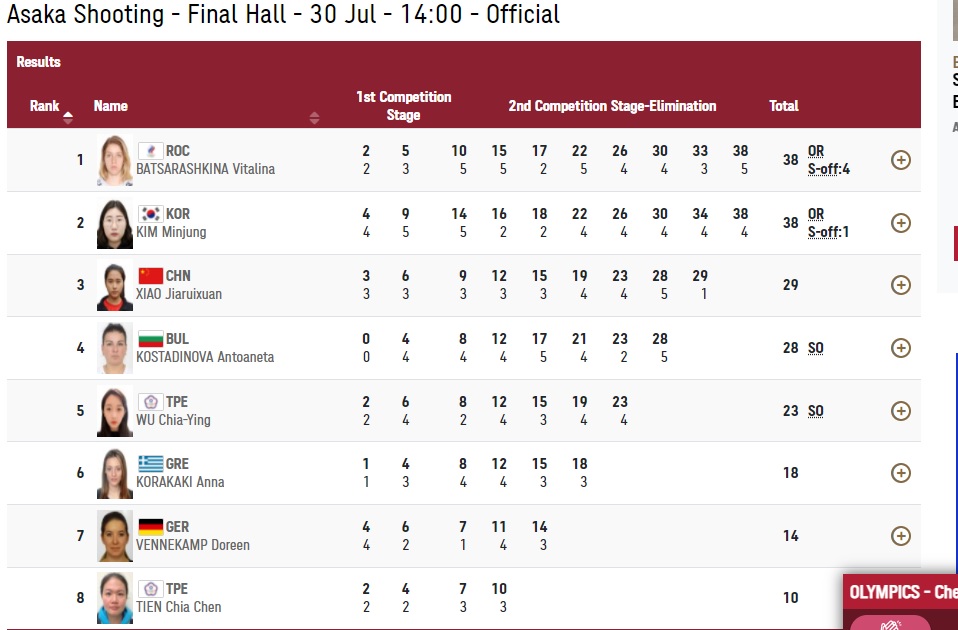Click plus icon on Xiao Jiaruixuan's row
This screenshot has width=958, height=630.
pos(900,285)
